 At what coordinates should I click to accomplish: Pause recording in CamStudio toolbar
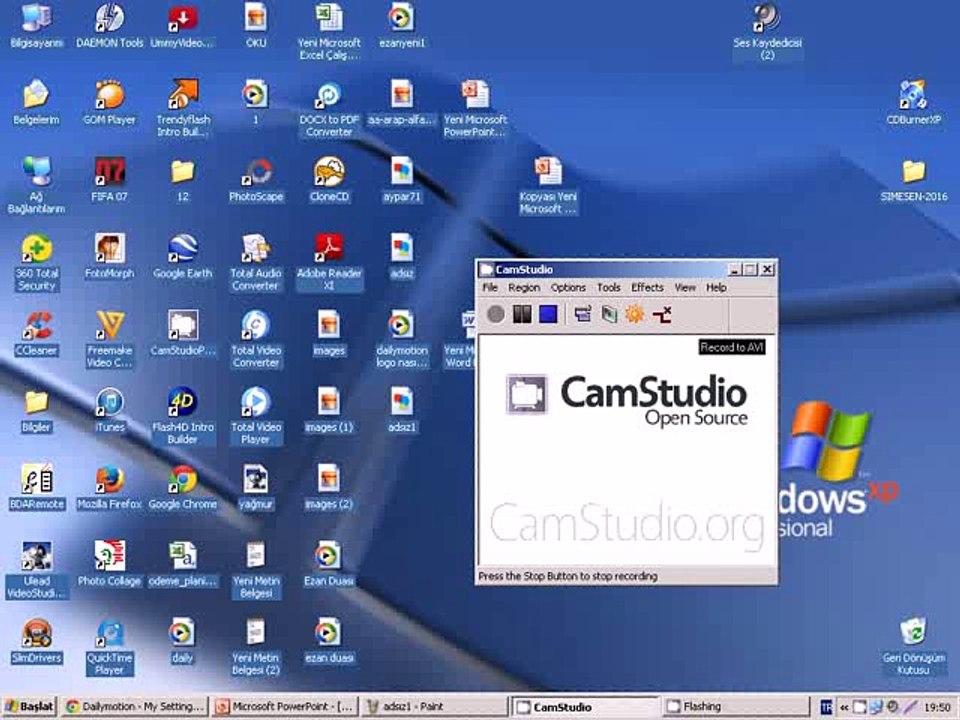point(522,314)
